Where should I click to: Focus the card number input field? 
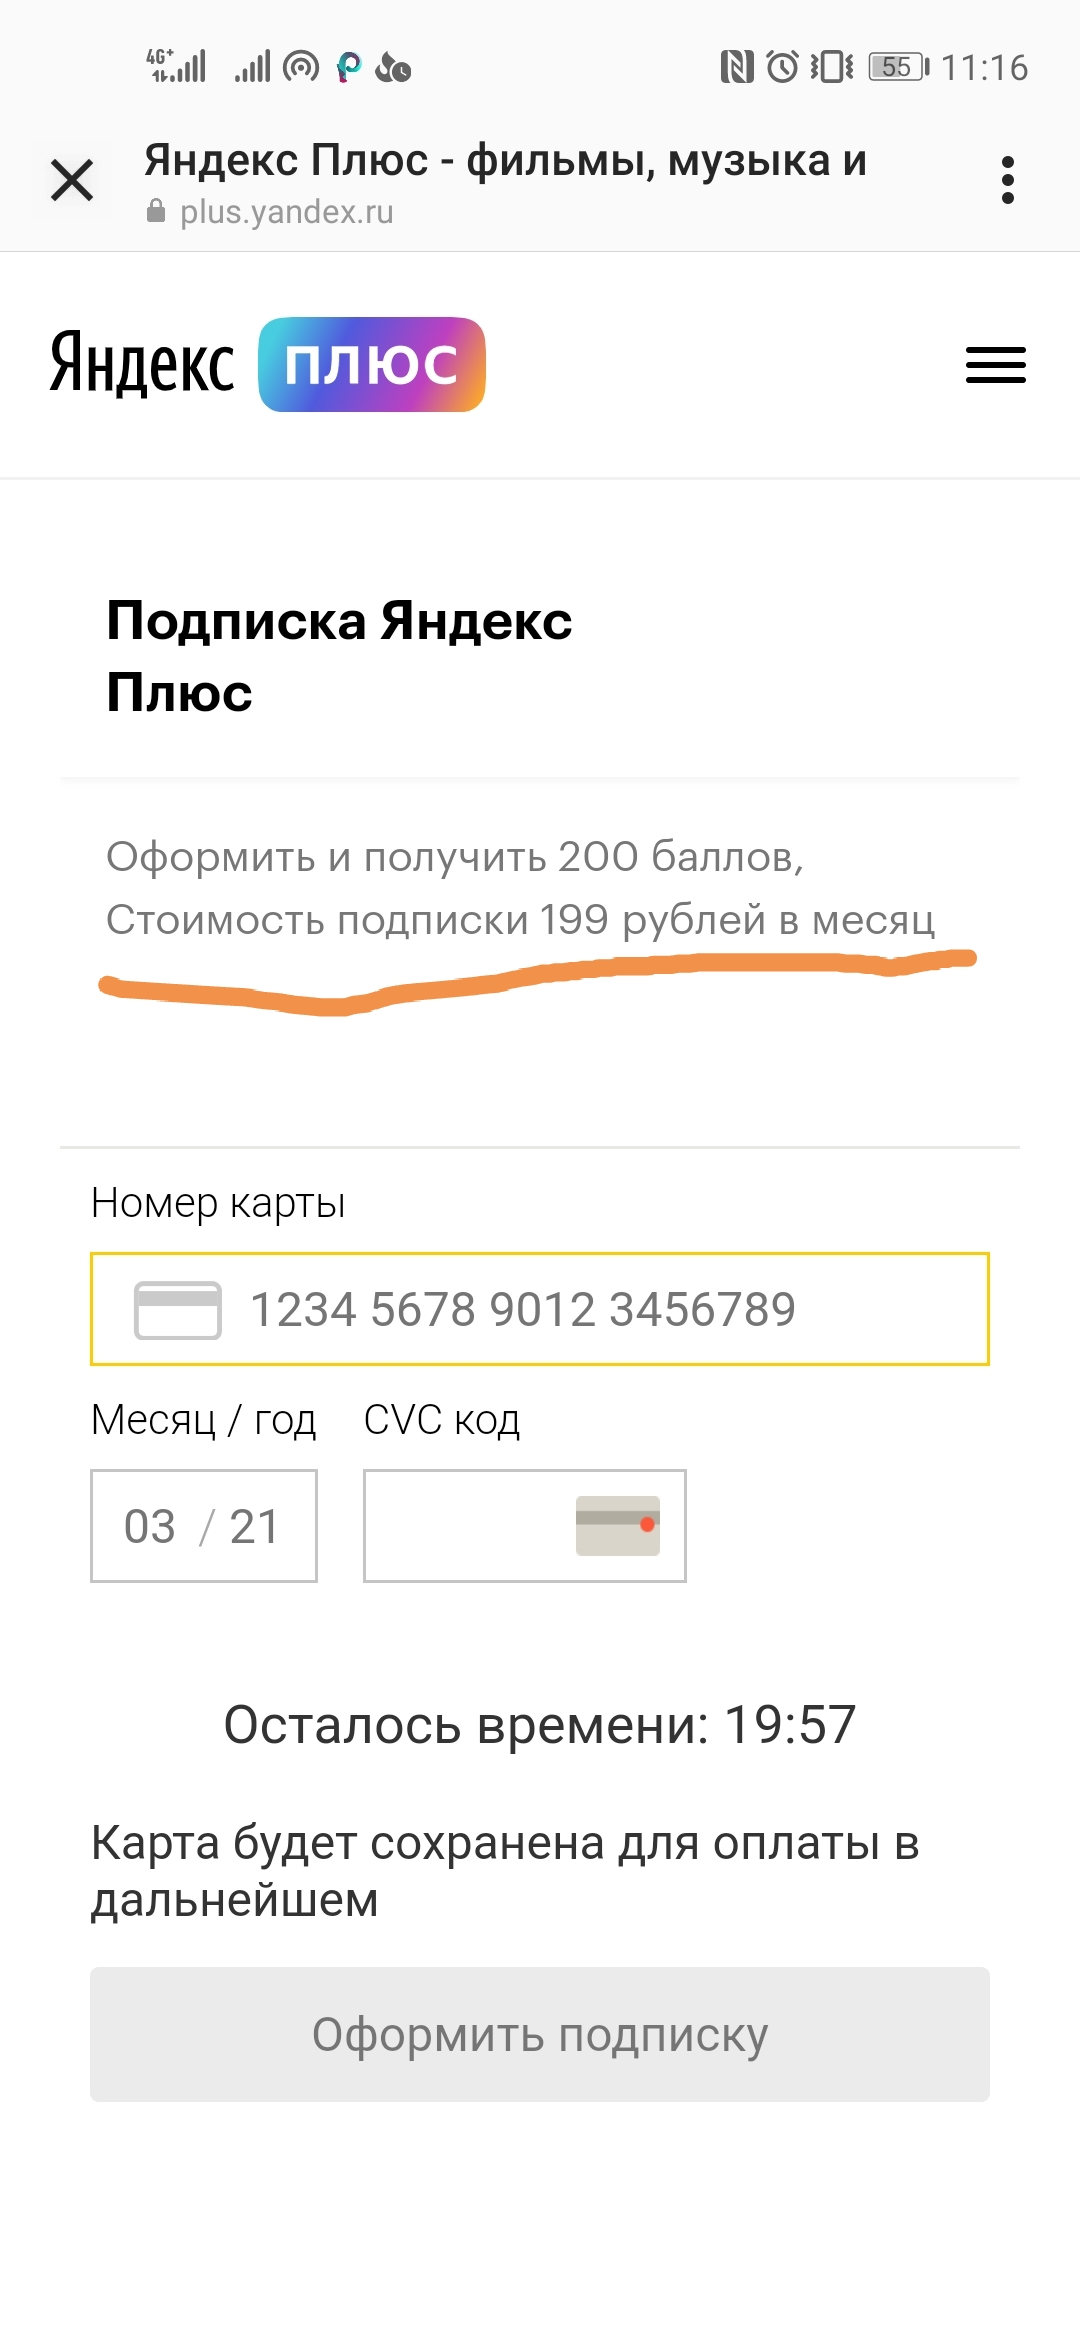[x=540, y=1309]
